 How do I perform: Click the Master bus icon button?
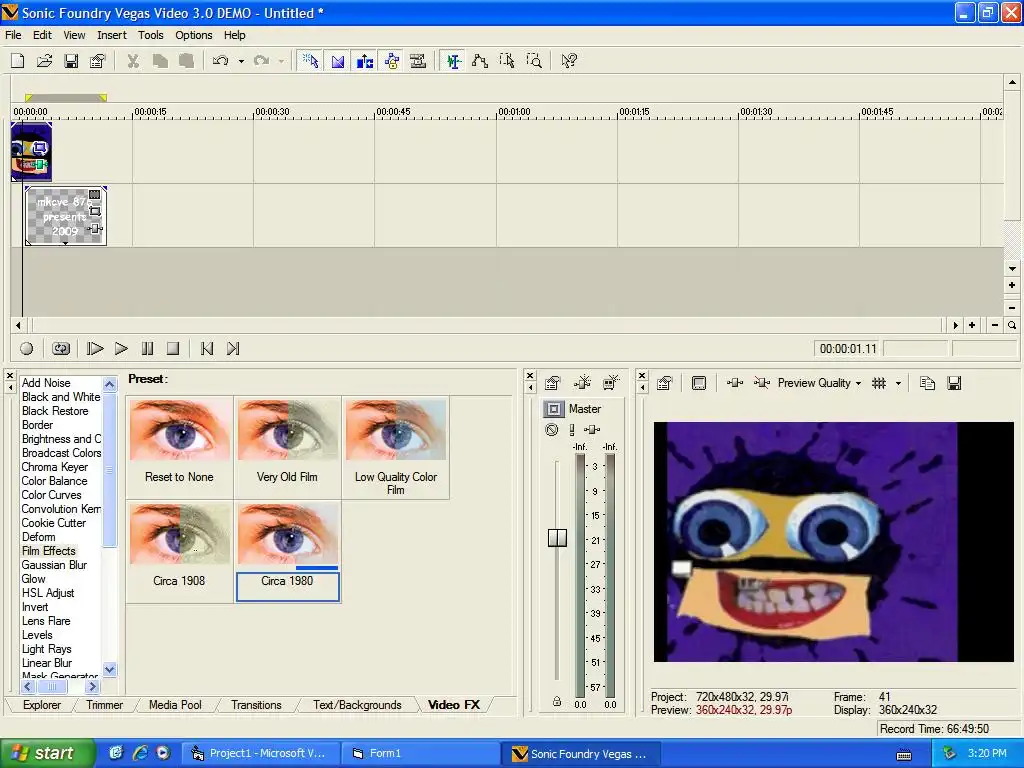(554, 409)
